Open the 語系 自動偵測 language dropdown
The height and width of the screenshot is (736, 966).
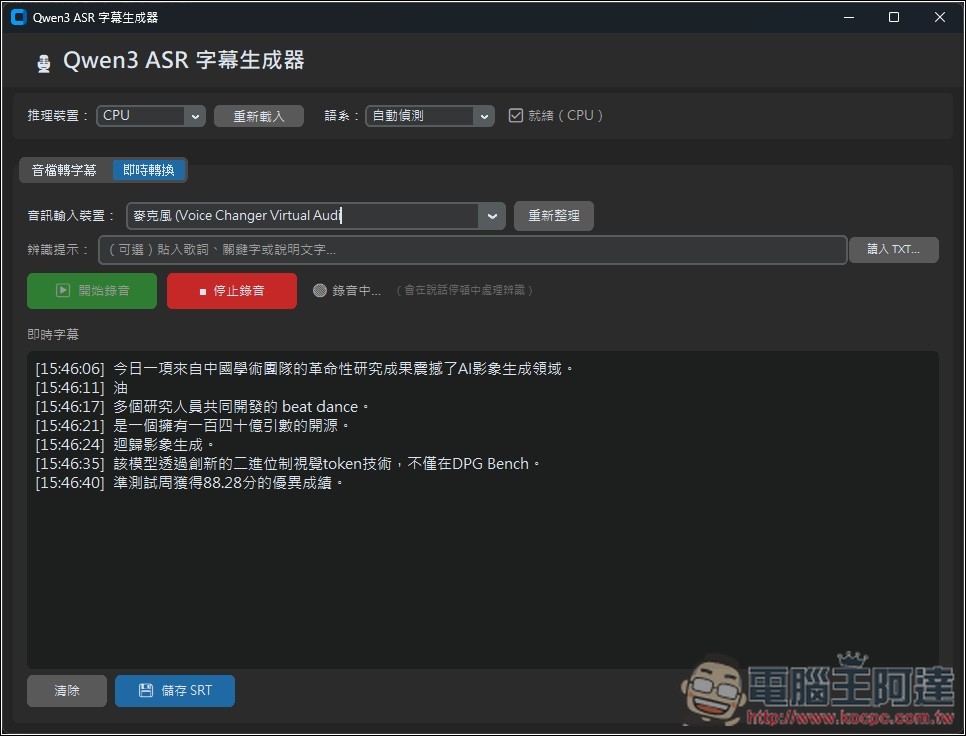pyautogui.click(x=430, y=116)
